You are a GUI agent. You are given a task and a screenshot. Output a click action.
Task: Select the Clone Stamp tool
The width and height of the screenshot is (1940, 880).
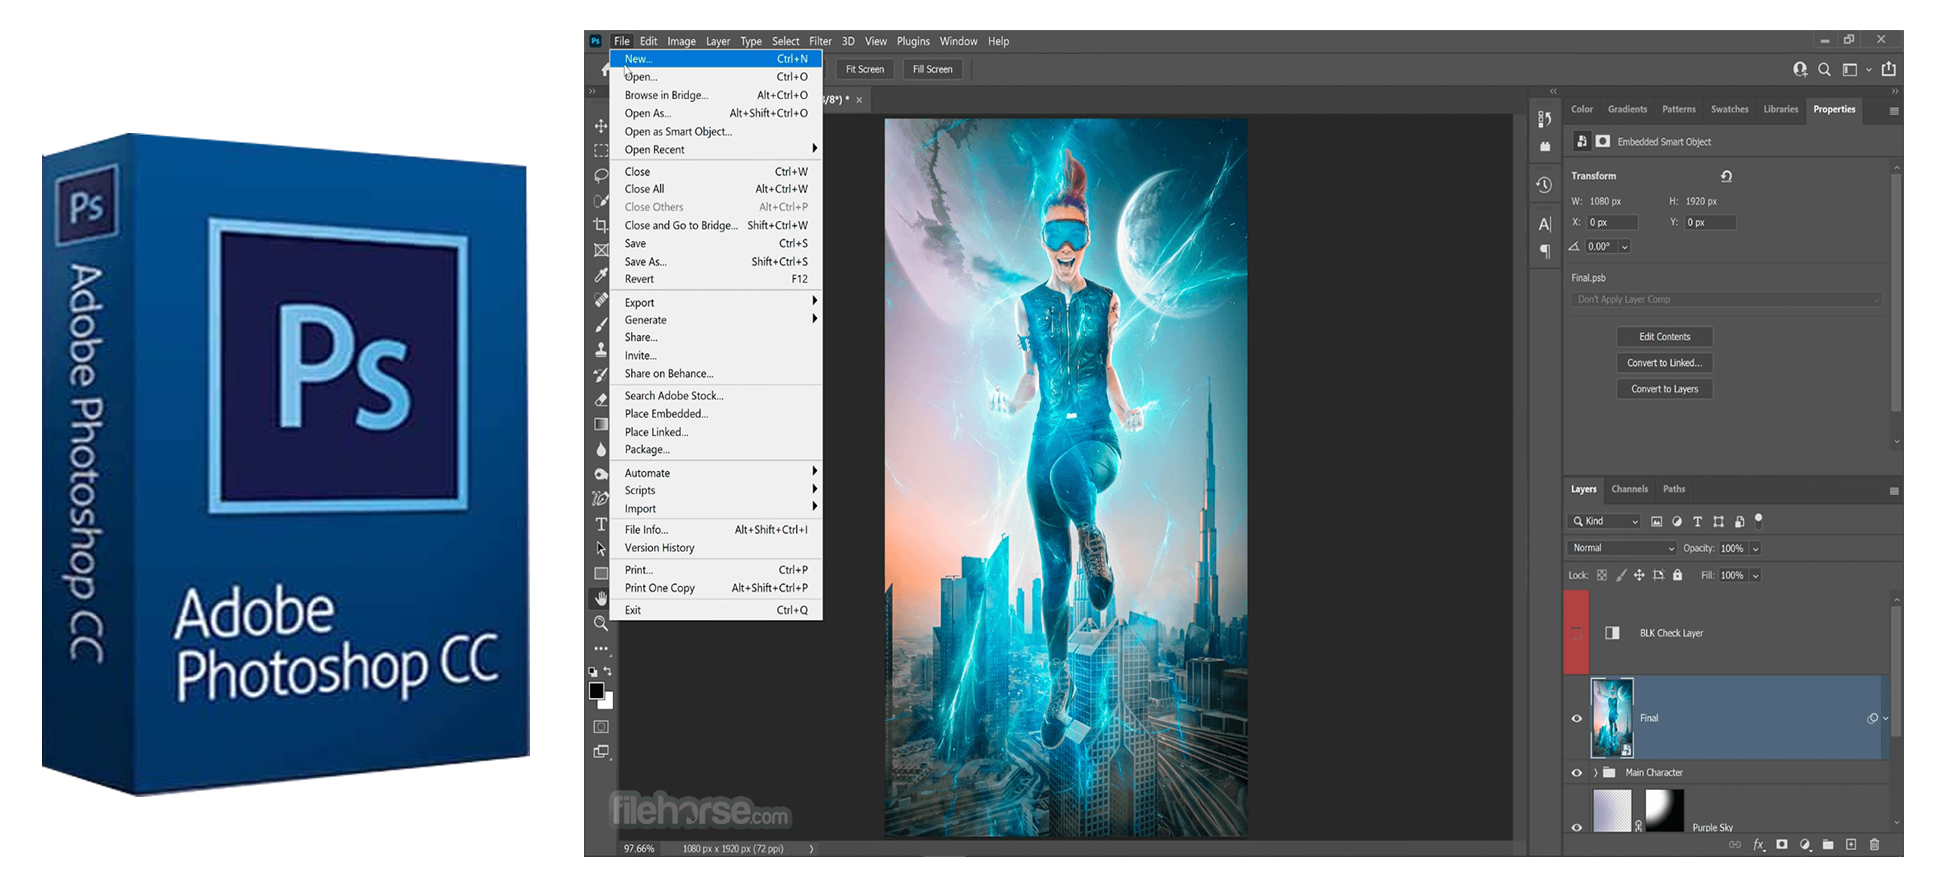[601, 350]
